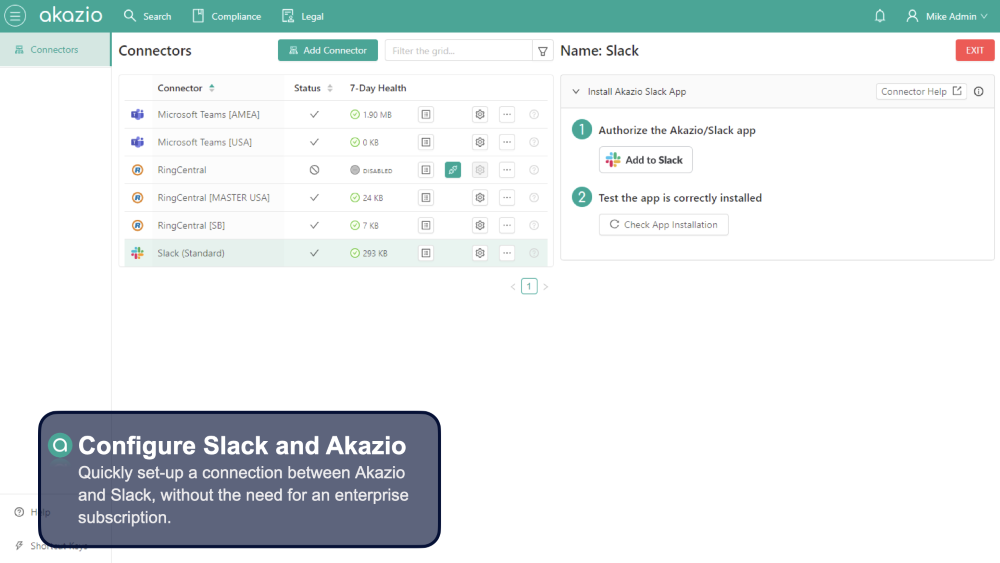Open settings gear for RingCentral [SB]
This screenshot has width=1000, height=563.
[480, 225]
